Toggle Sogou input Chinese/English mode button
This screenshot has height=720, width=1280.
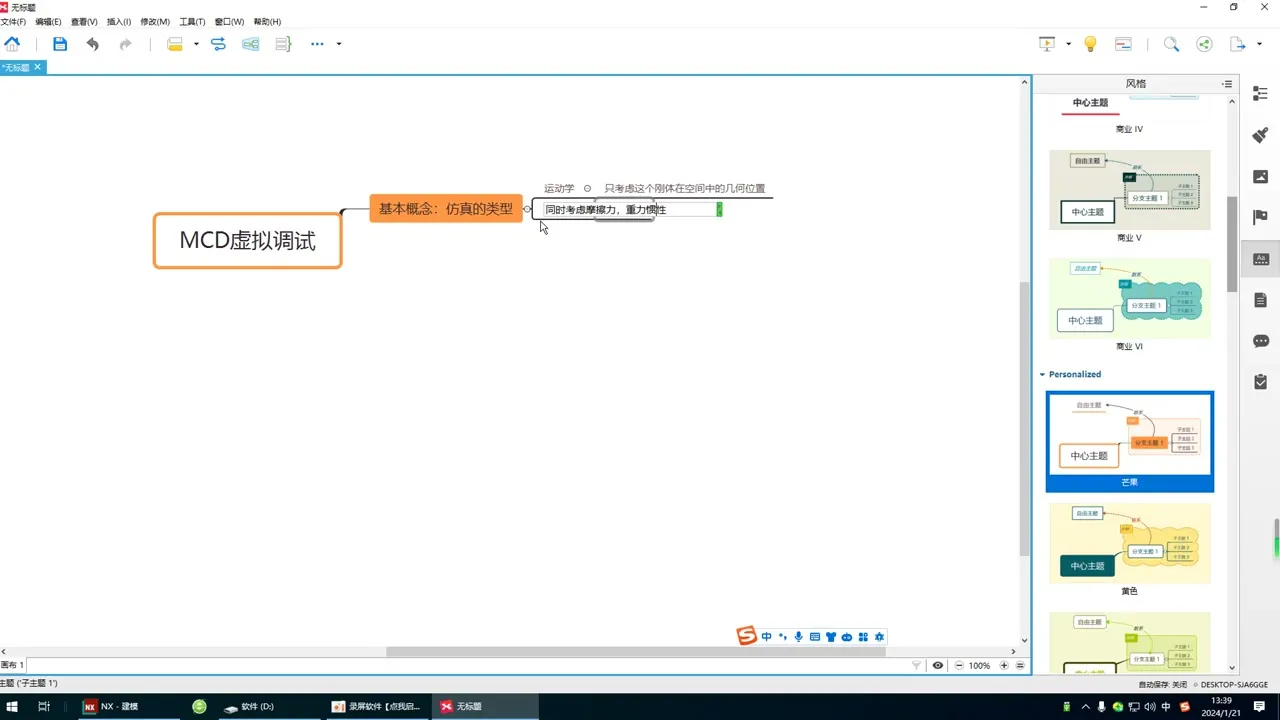[x=766, y=637]
